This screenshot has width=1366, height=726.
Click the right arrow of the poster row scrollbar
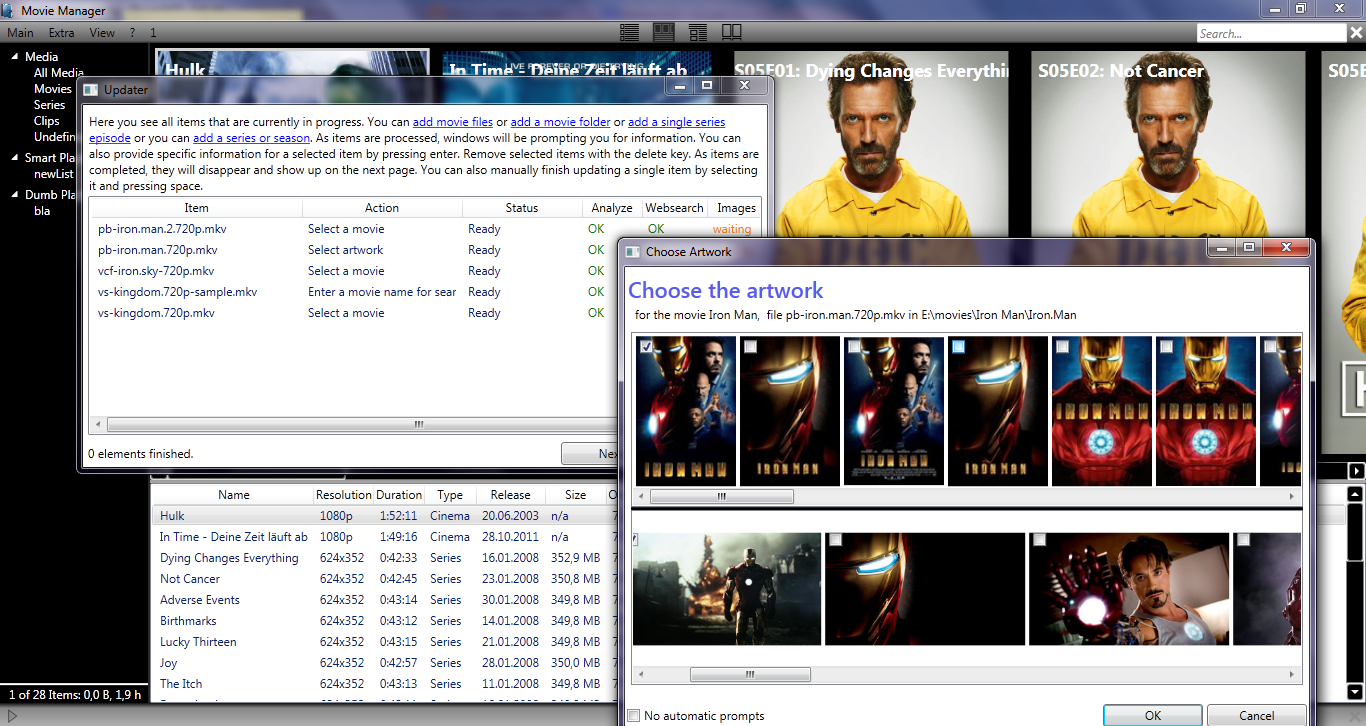[1292, 496]
